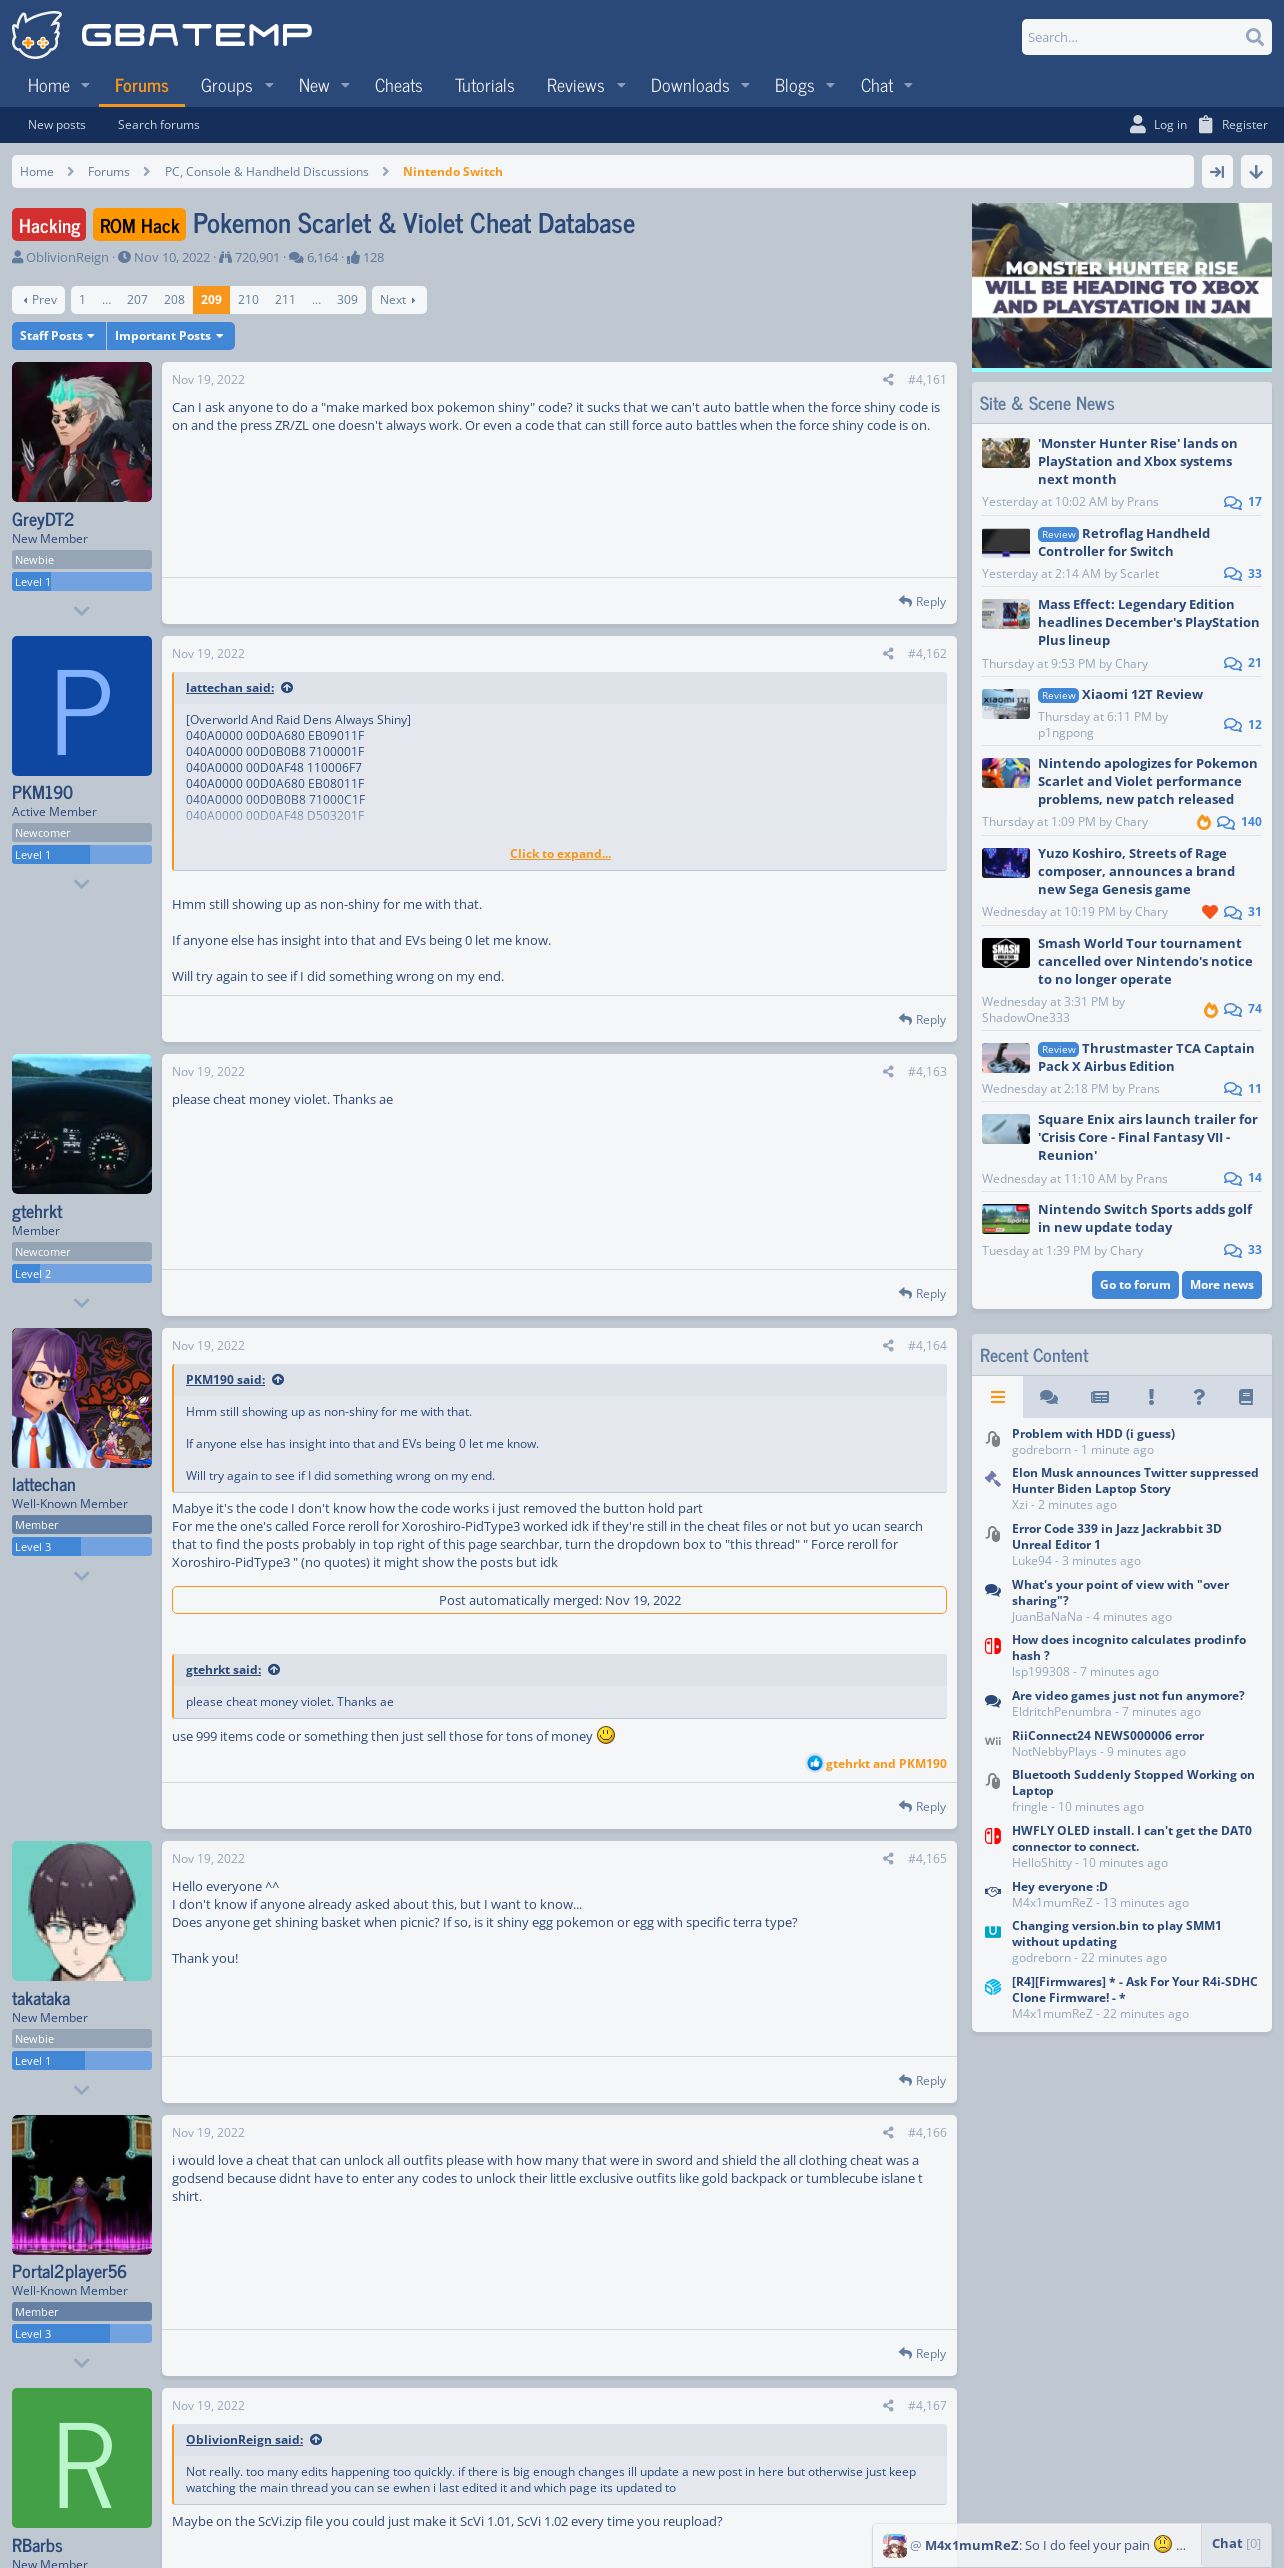Open the Important Posts dropdown

(170, 336)
